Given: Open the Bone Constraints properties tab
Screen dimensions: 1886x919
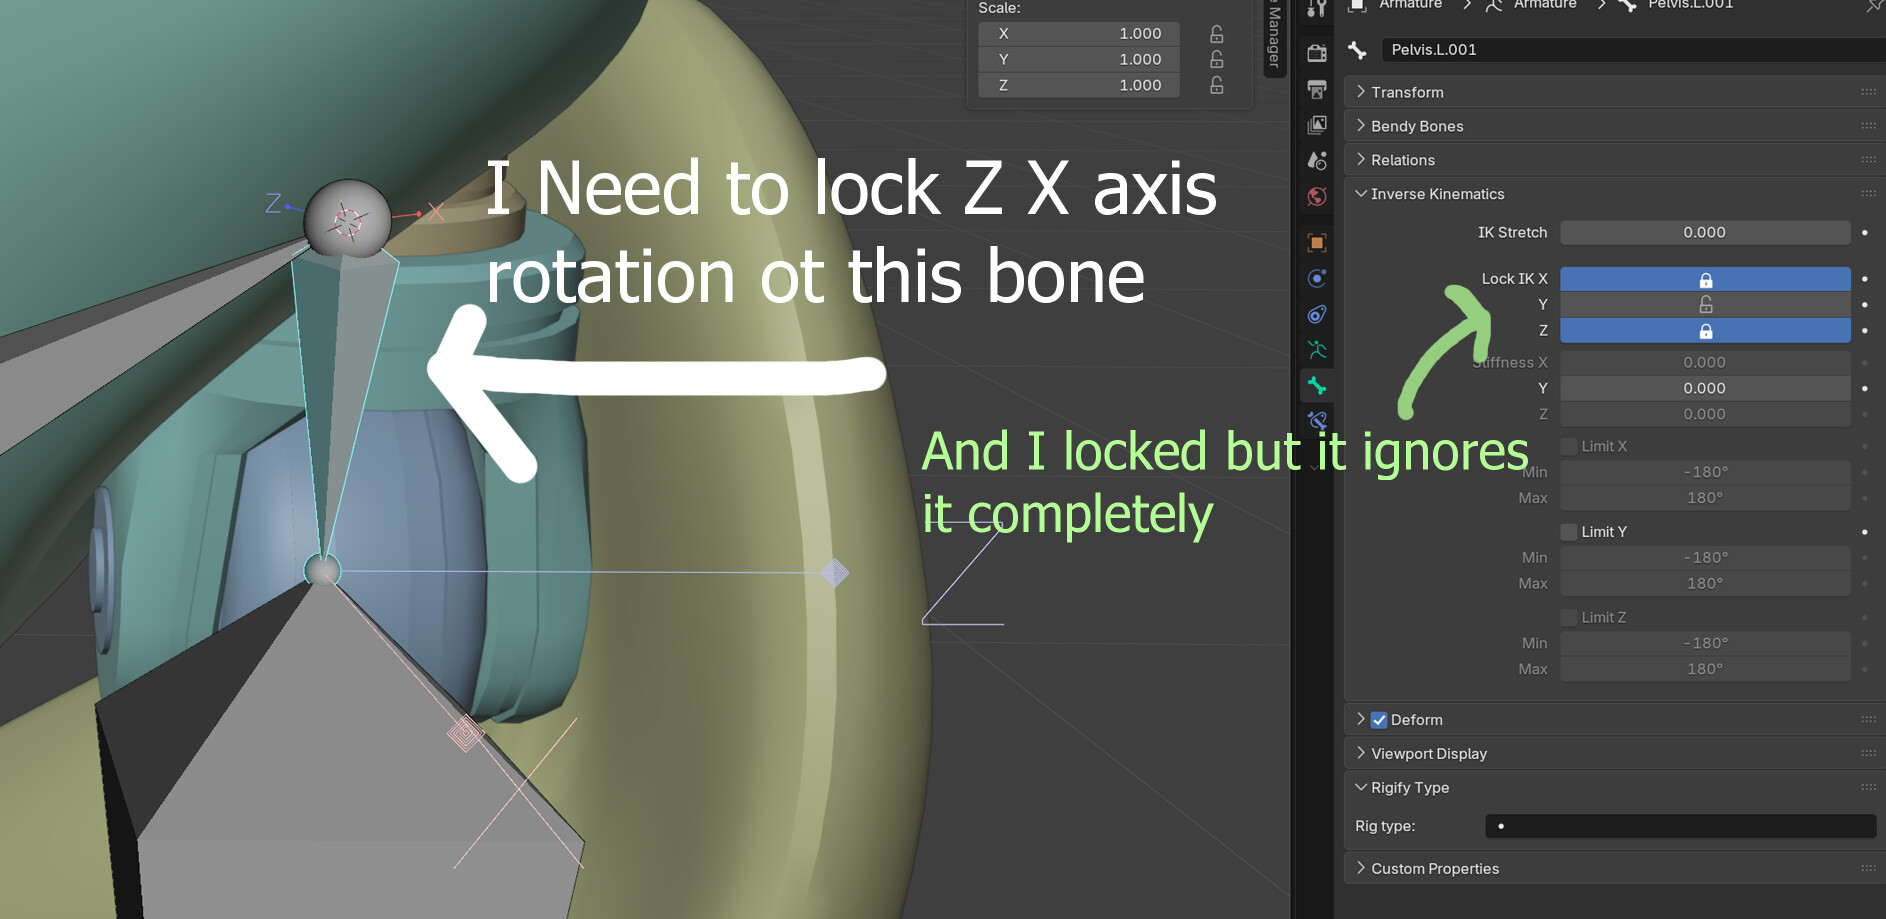Looking at the screenshot, I should click(x=1317, y=421).
